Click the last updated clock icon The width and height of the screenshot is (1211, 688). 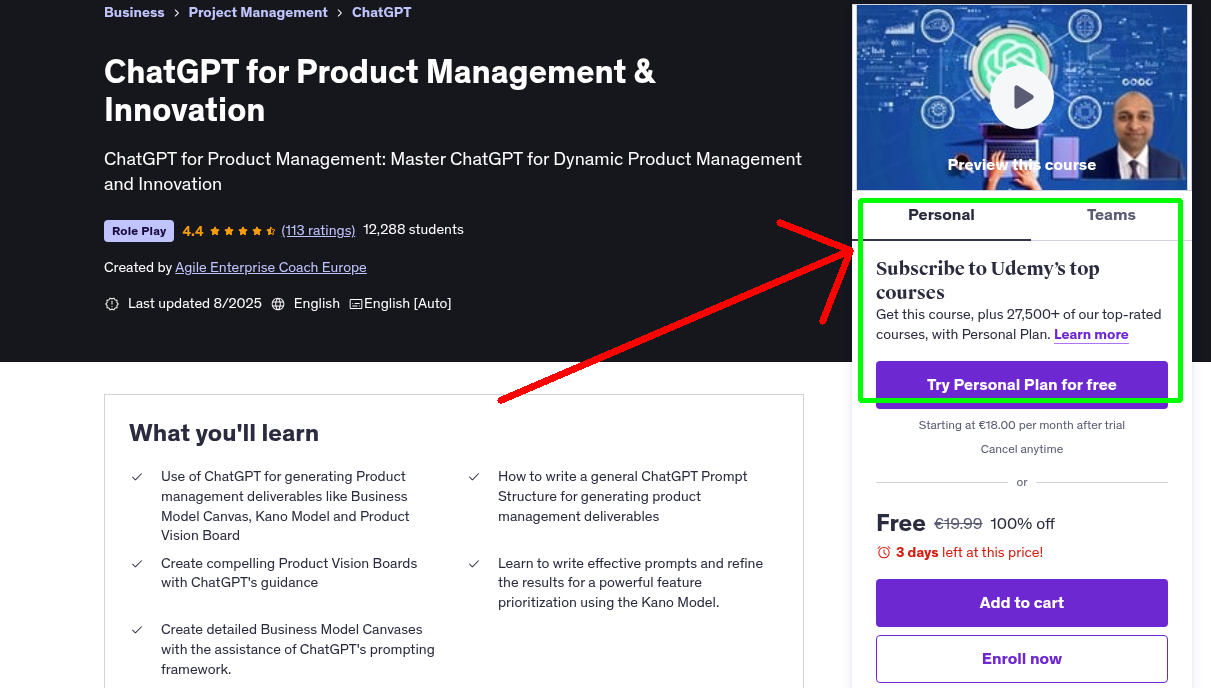click(112, 304)
